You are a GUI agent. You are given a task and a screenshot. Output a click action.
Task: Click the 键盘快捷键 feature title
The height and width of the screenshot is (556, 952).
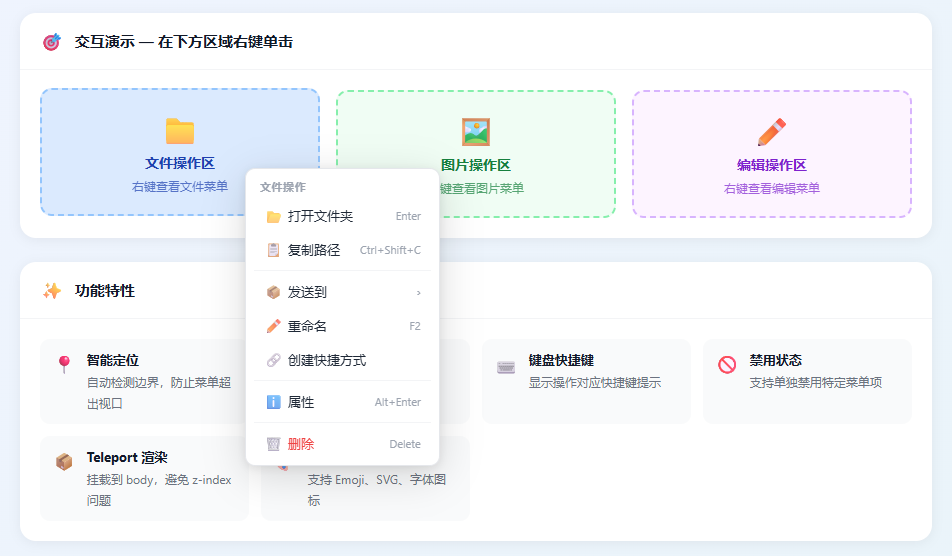click(562, 361)
